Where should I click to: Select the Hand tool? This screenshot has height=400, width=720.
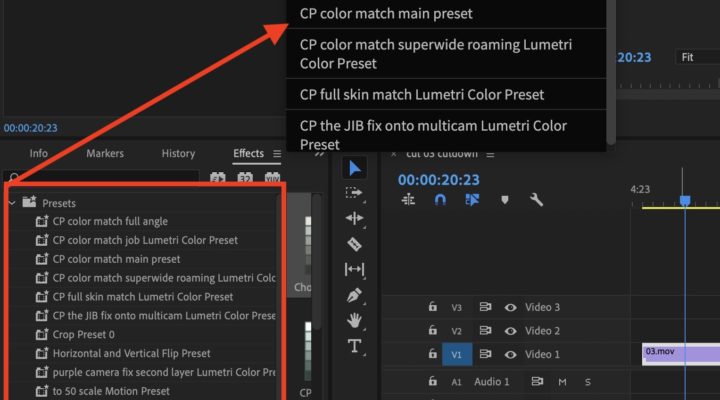(354, 320)
